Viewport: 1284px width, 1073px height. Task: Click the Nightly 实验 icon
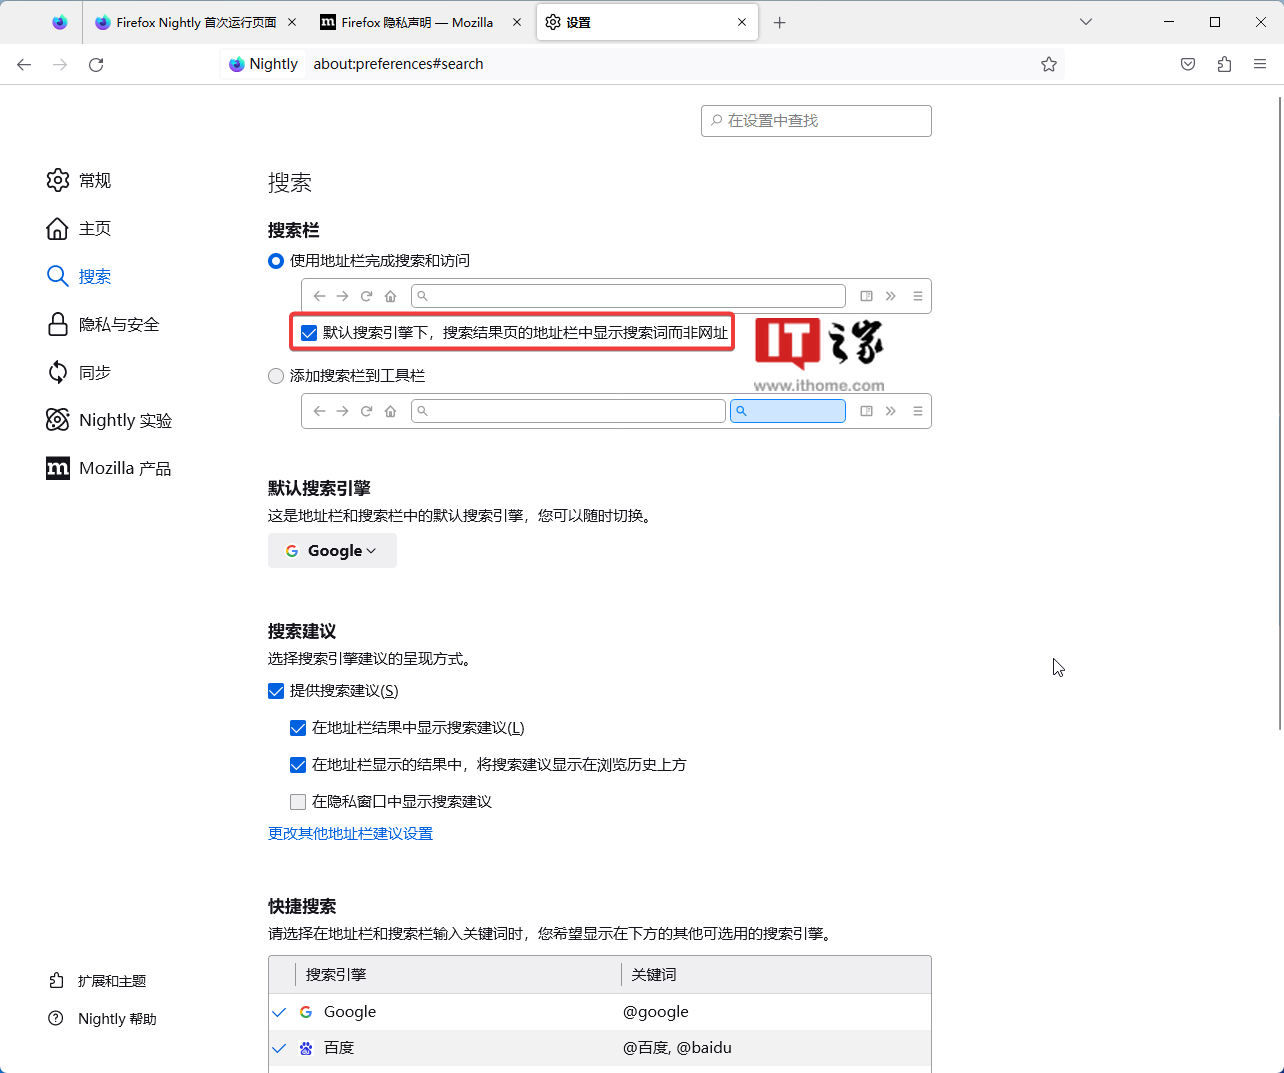click(58, 420)
